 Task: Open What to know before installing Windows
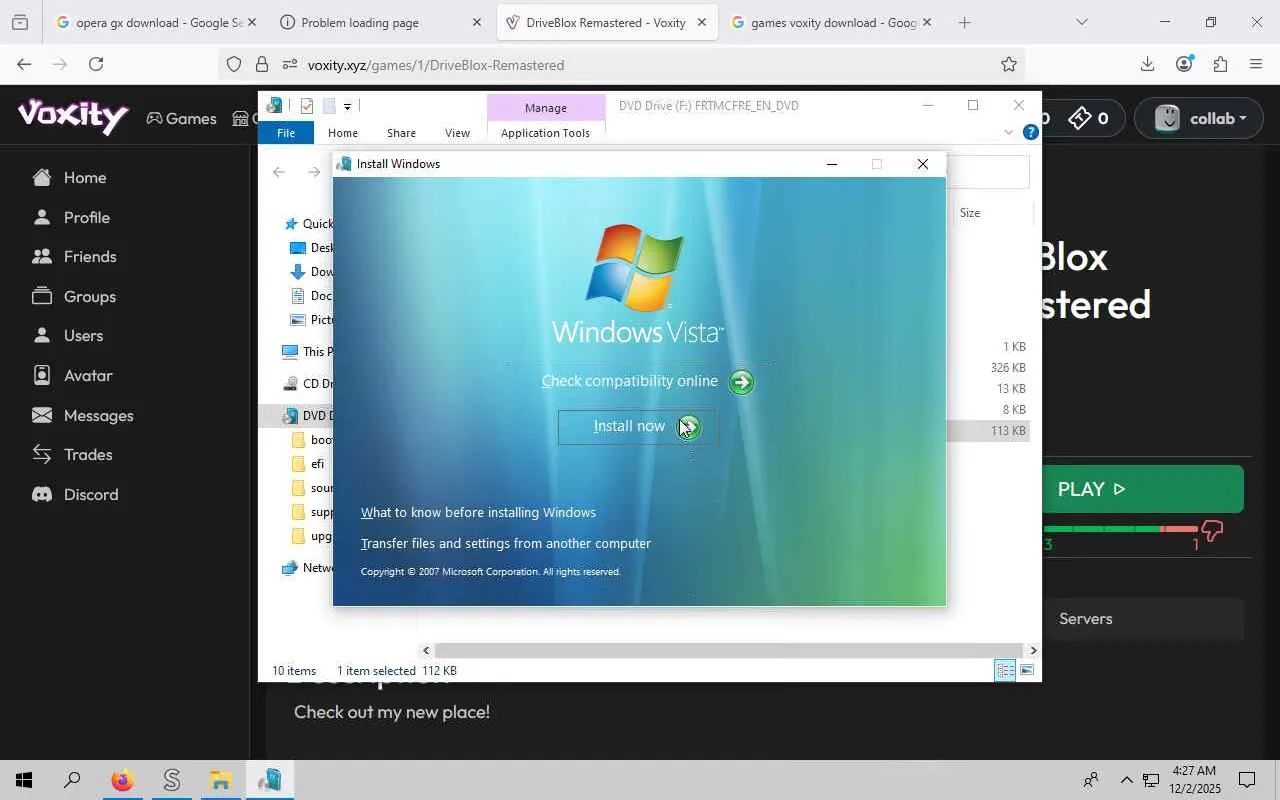pos(478,512)
